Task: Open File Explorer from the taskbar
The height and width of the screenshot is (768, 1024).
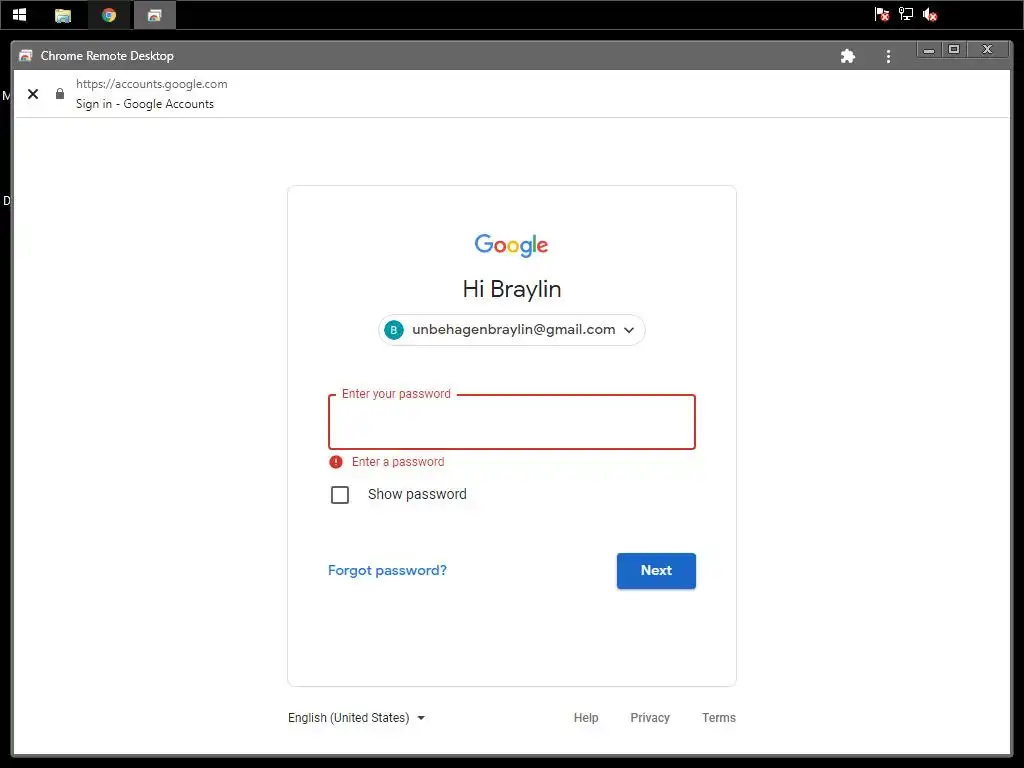Action: point(63,15)
